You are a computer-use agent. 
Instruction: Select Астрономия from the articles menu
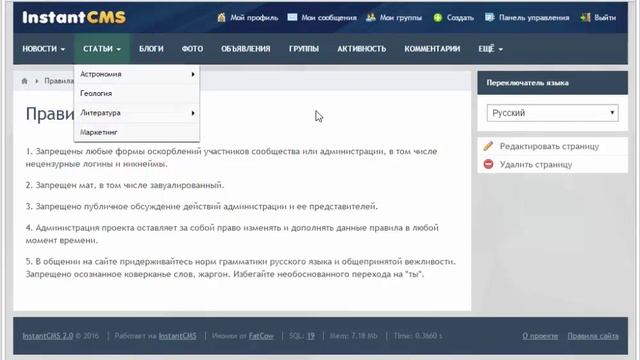[137, 74]
